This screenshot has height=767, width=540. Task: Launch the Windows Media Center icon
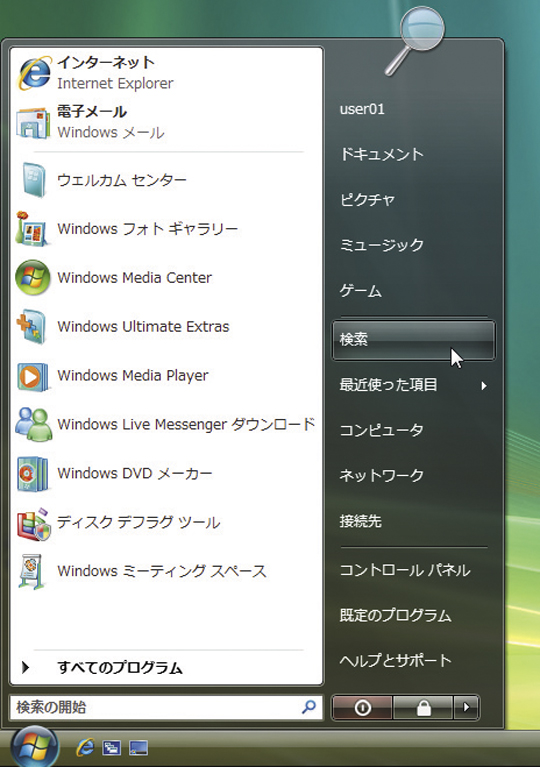pyautogui.click(x=33, y=277)
